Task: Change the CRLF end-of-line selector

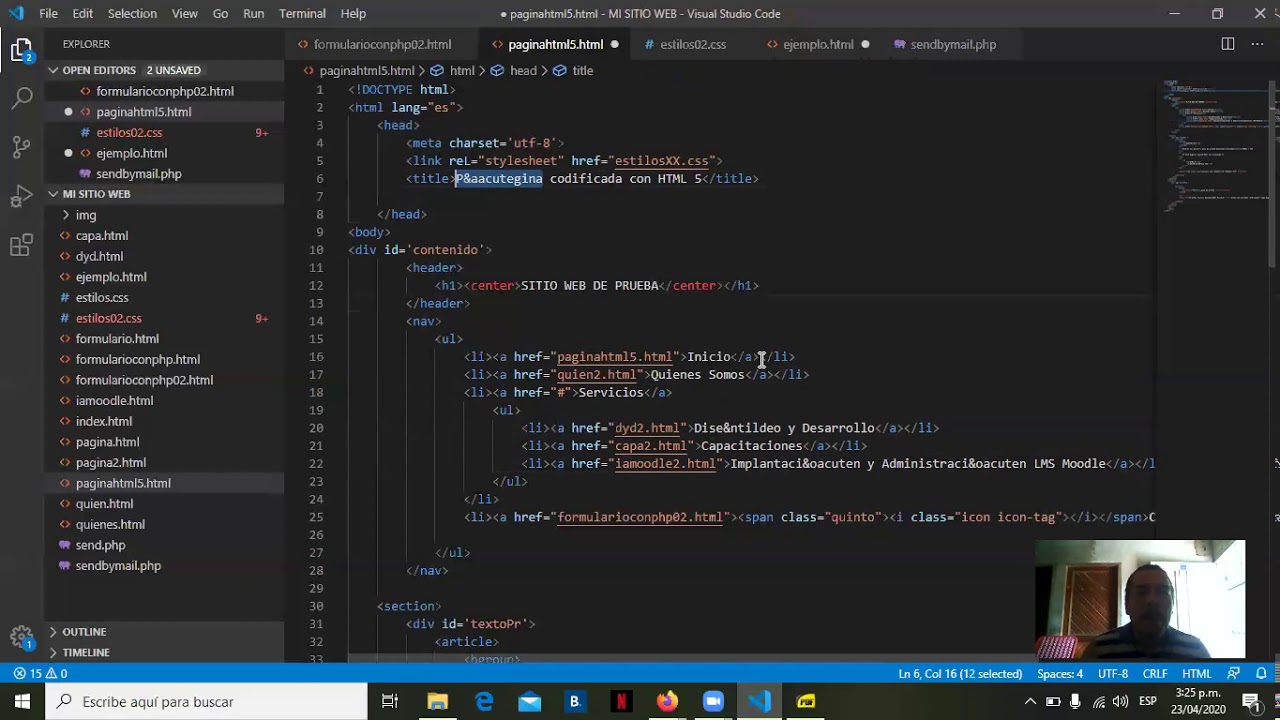Action: tap(1155, 674)
